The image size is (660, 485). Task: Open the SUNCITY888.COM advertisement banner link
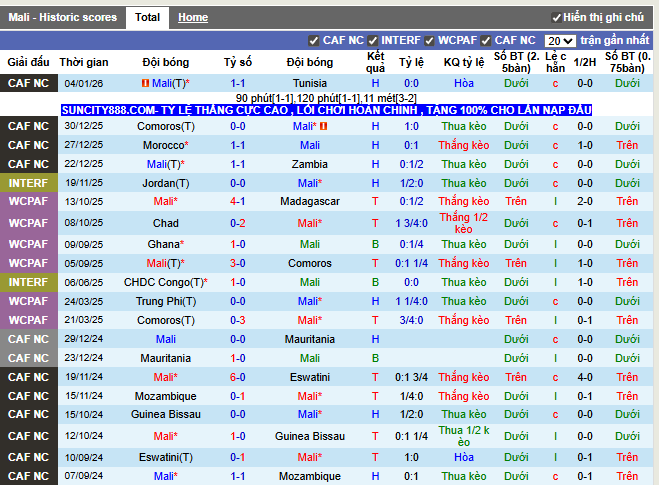tap(327, 110)
